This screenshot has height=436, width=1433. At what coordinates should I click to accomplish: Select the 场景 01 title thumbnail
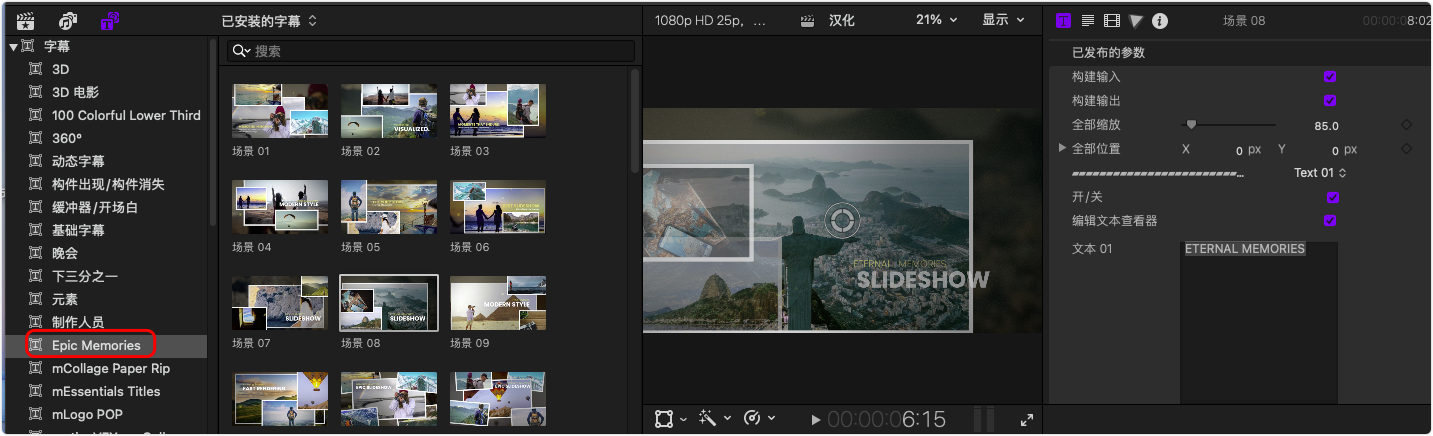coord(280,110)
